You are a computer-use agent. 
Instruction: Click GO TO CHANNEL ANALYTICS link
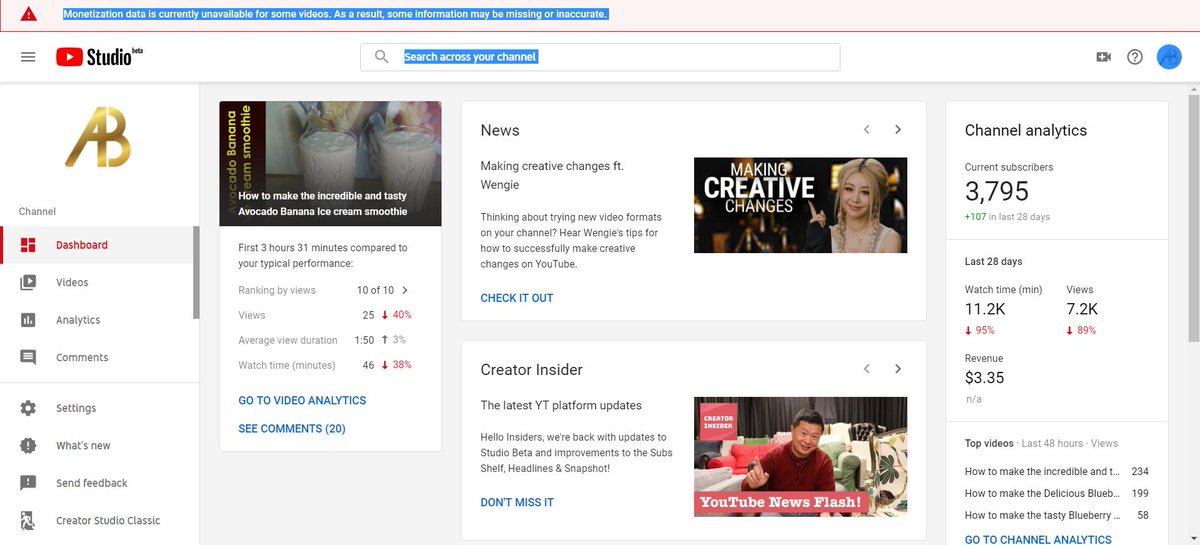pos(1038,540)
